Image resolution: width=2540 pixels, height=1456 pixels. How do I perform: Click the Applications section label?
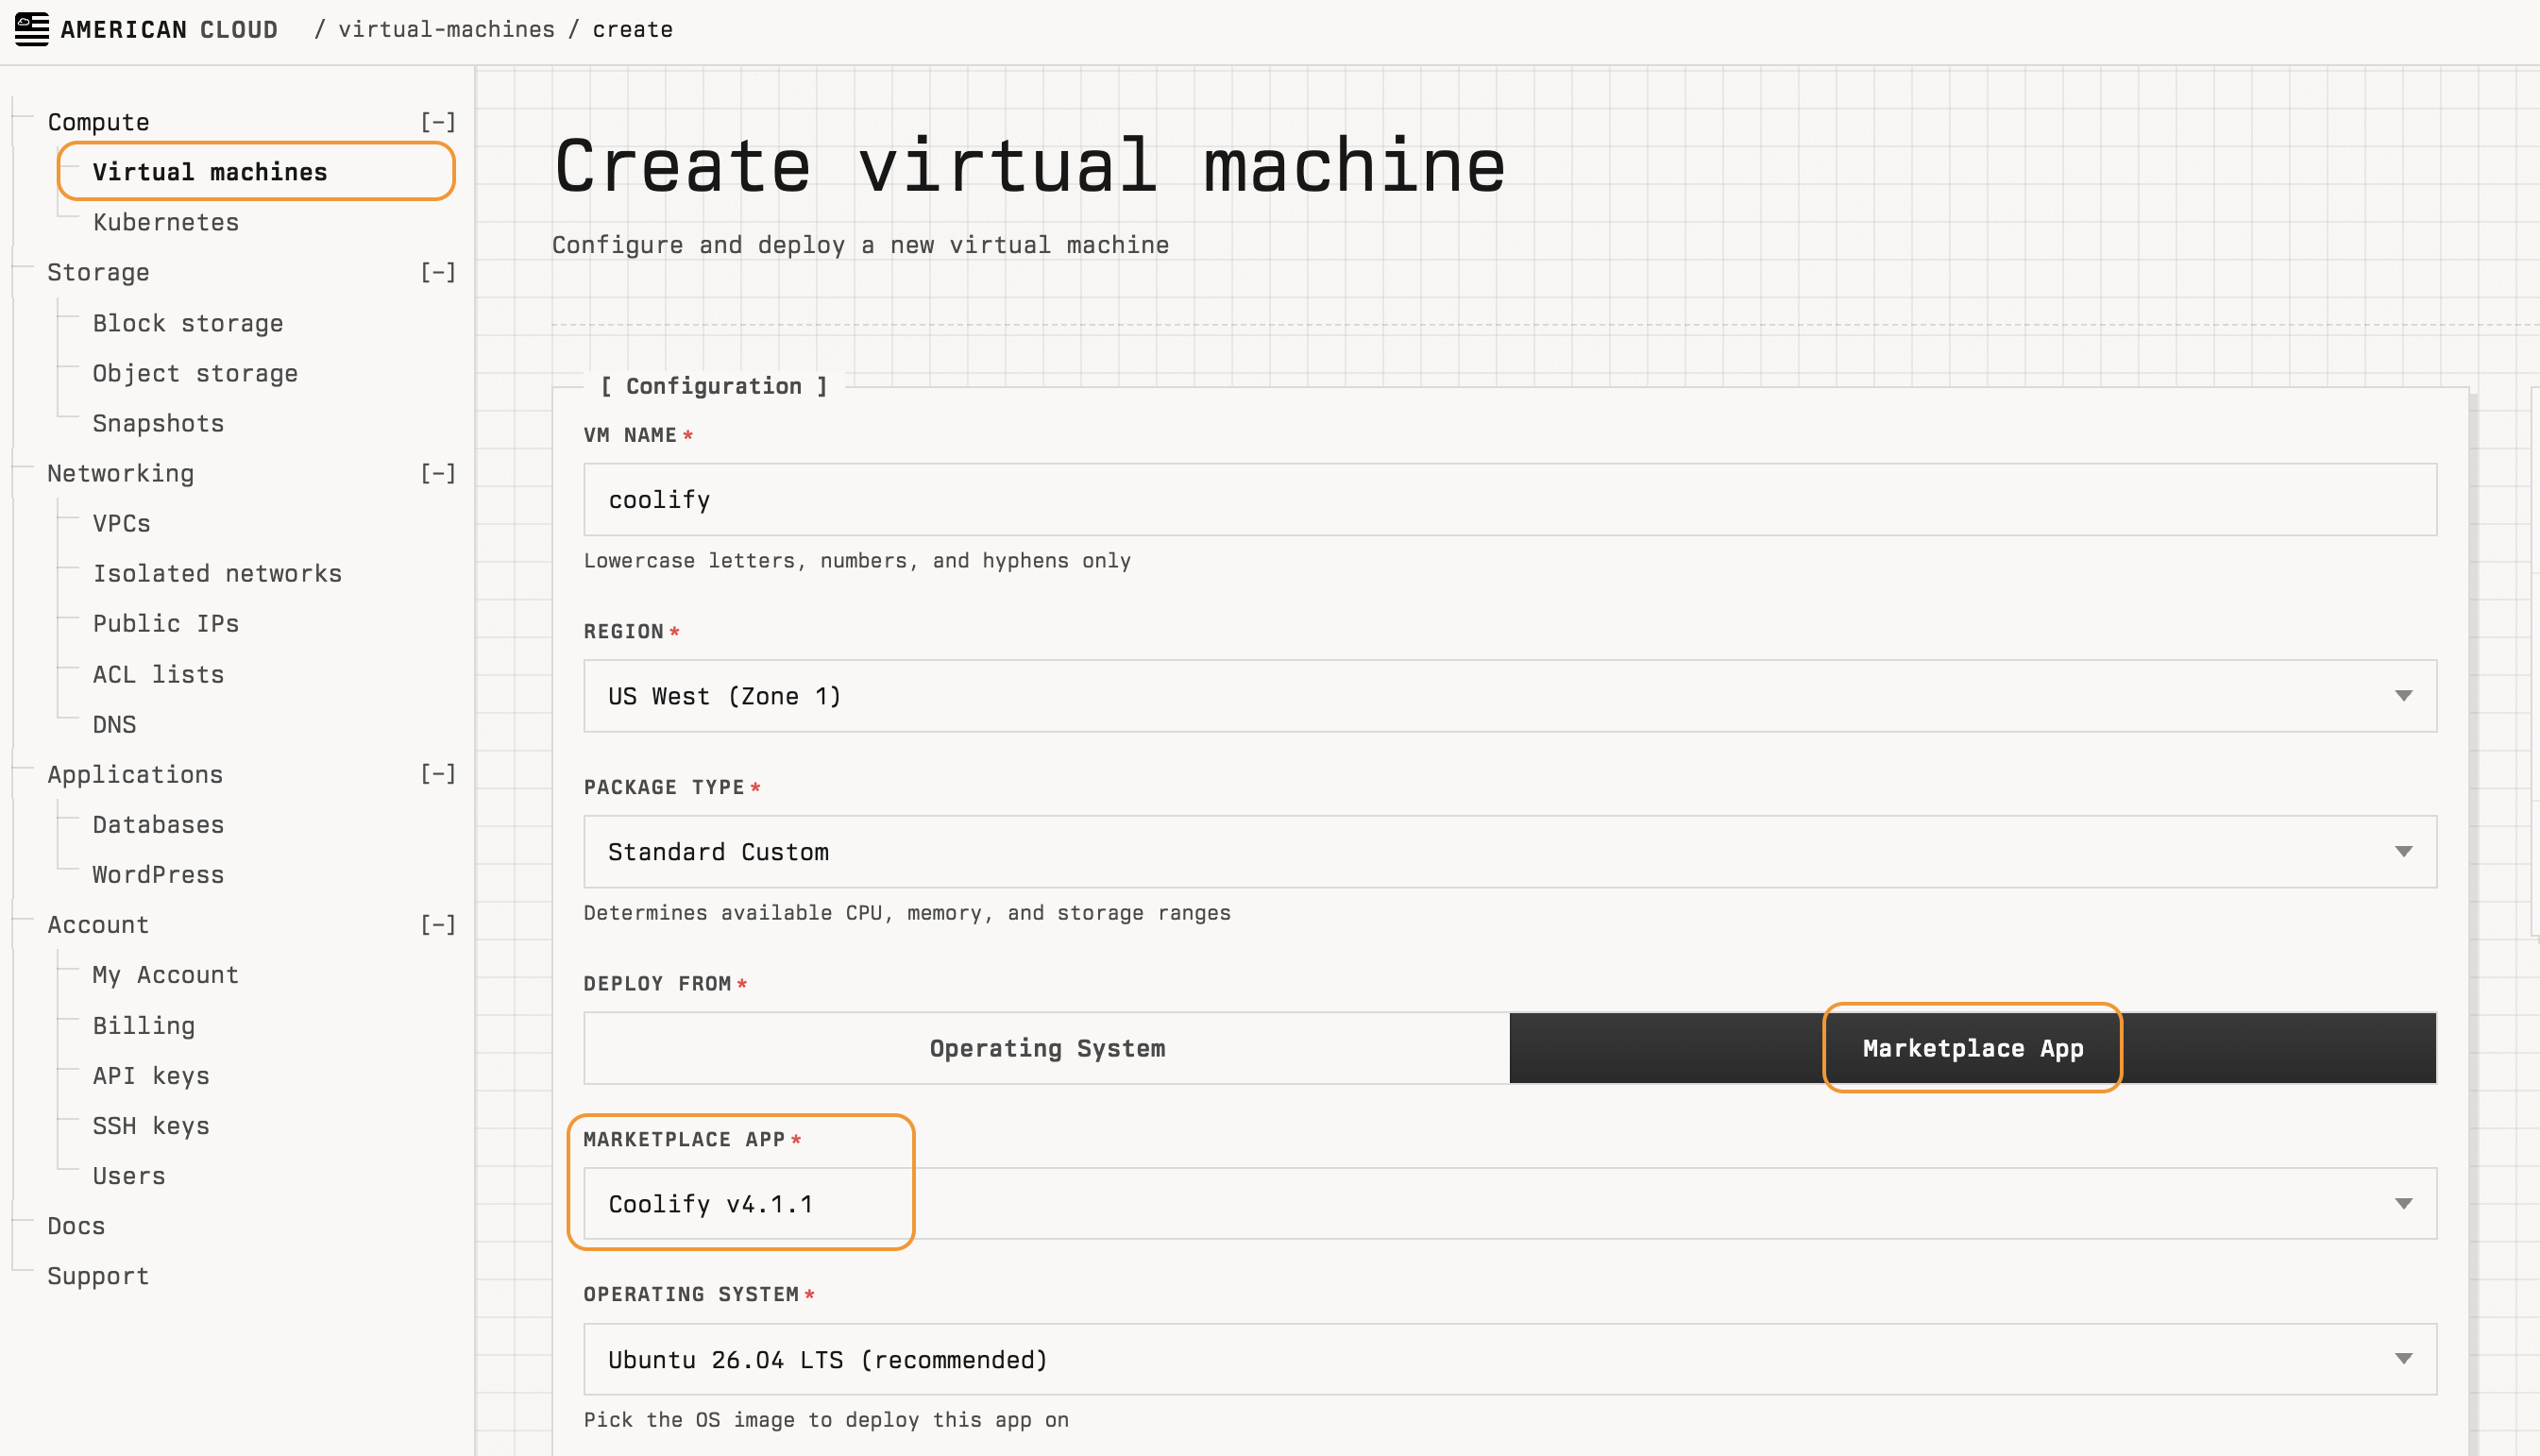click(135, 774)
